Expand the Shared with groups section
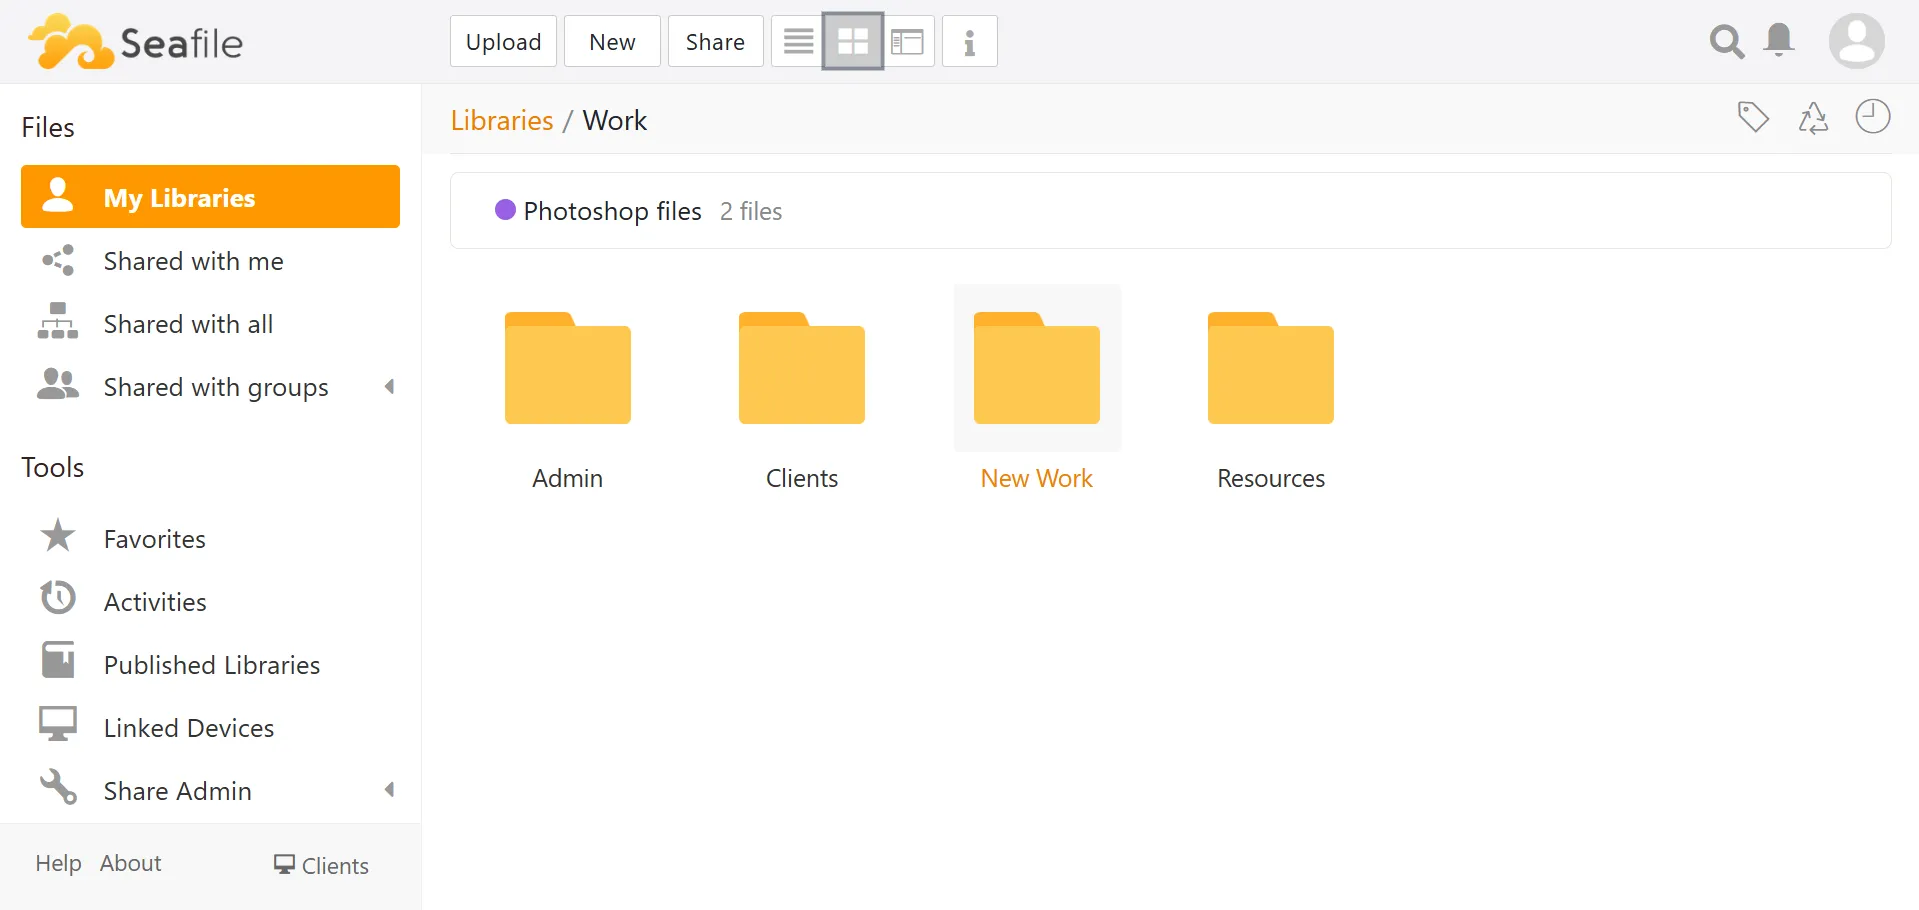Screen dimensions: 1919x910 [x=216, y=387]
